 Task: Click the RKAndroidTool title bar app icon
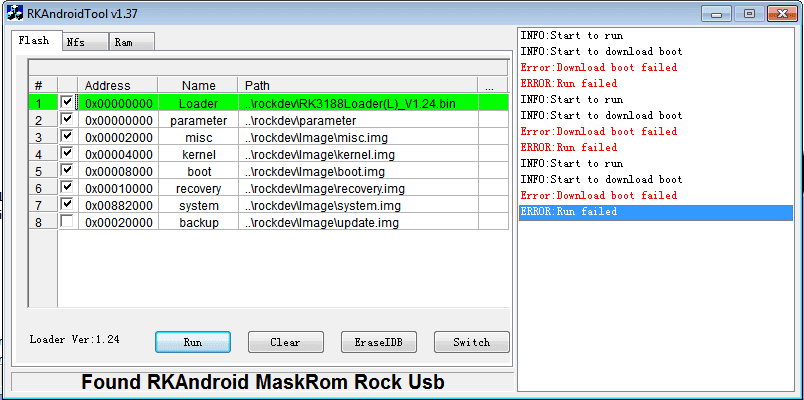[x=14, y=12]
